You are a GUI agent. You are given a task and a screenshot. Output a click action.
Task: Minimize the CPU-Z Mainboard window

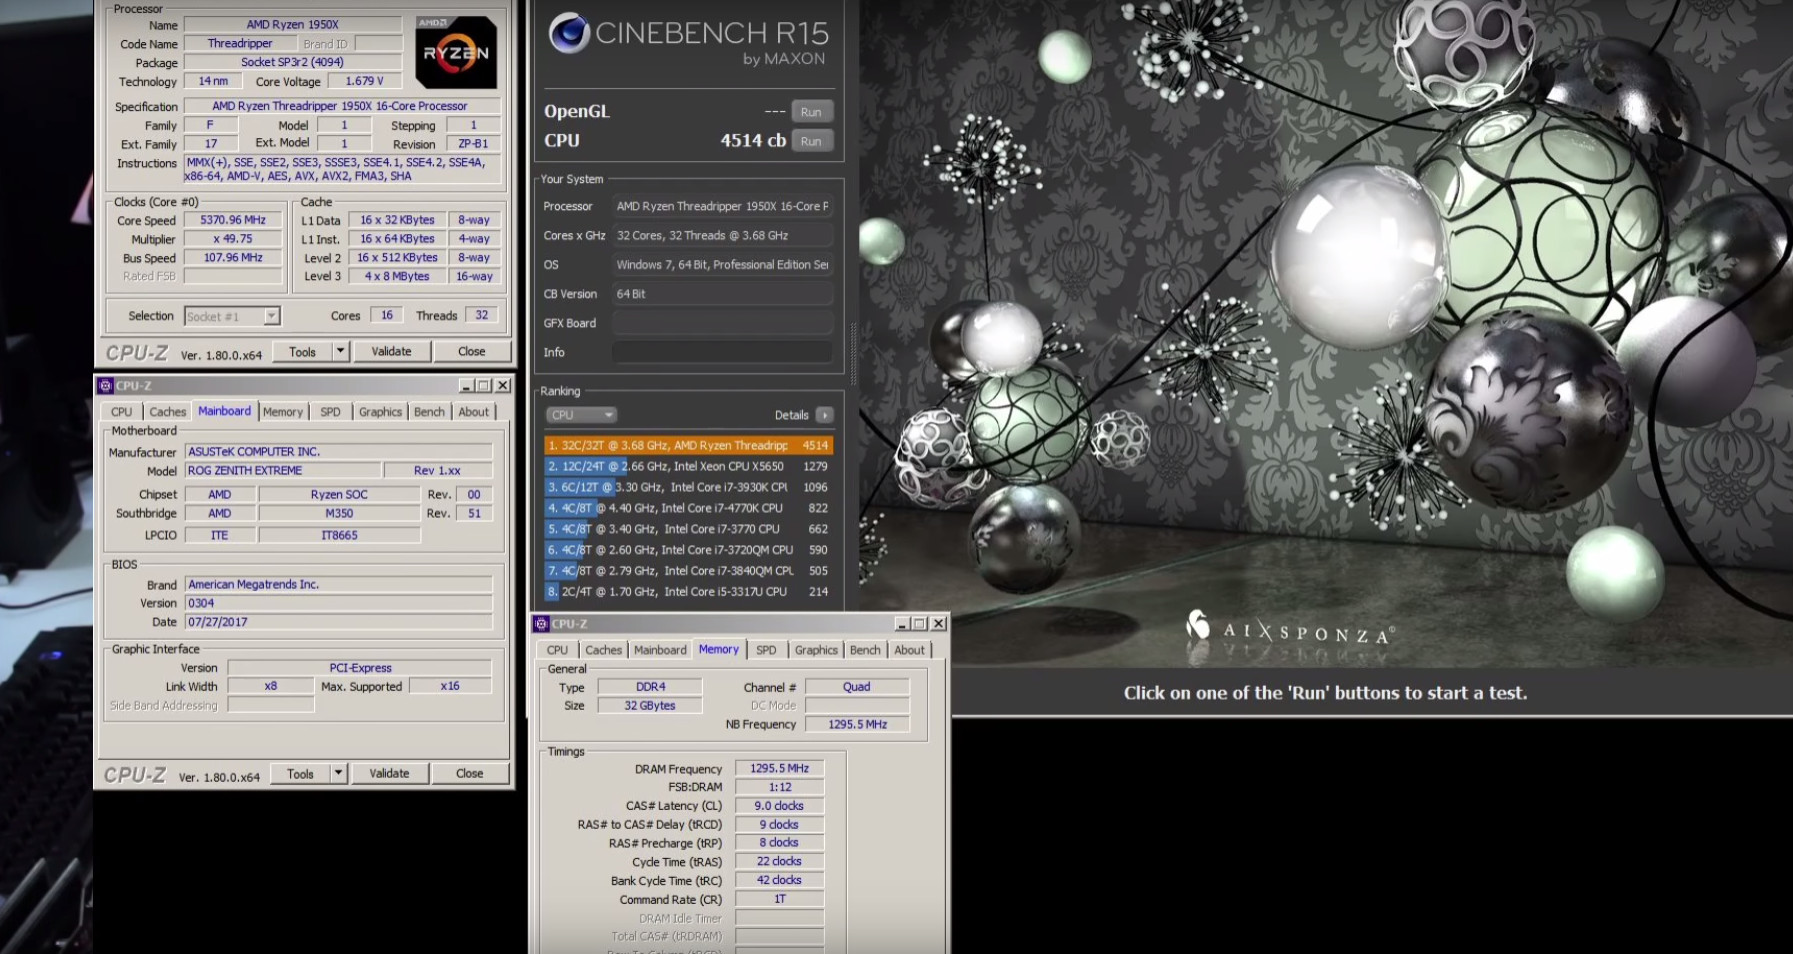pos(466,386)
